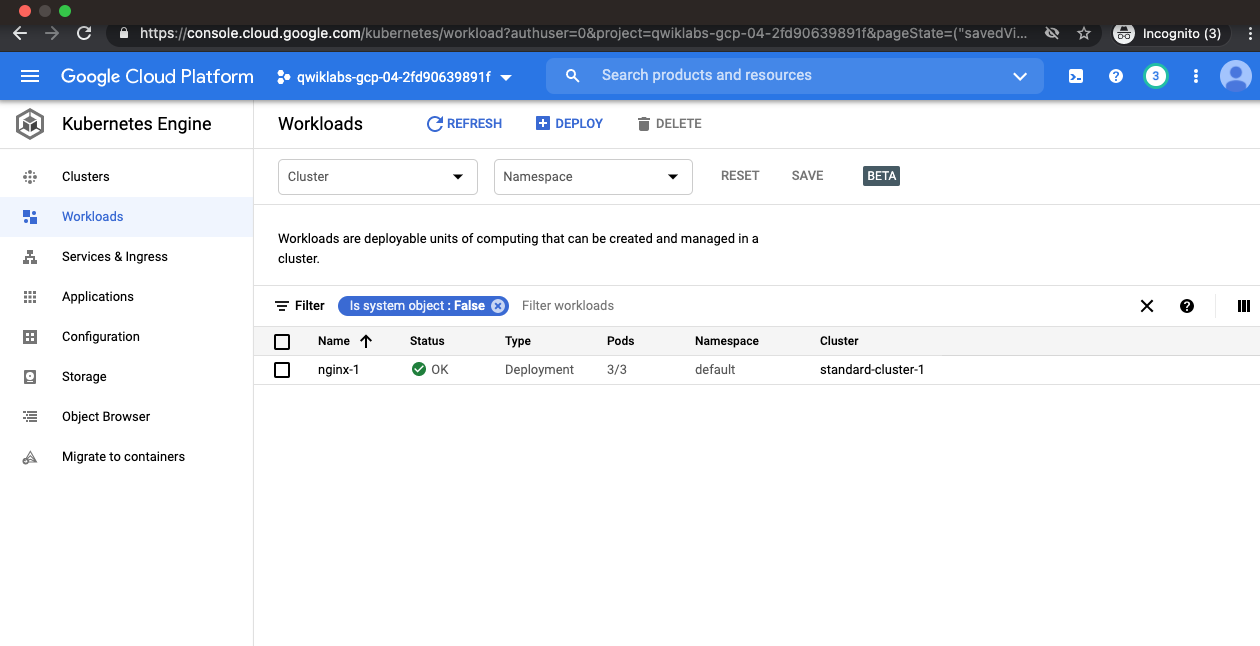Select the nginx-1 row checkbox

pyautogui.click(x=282, y=370)
